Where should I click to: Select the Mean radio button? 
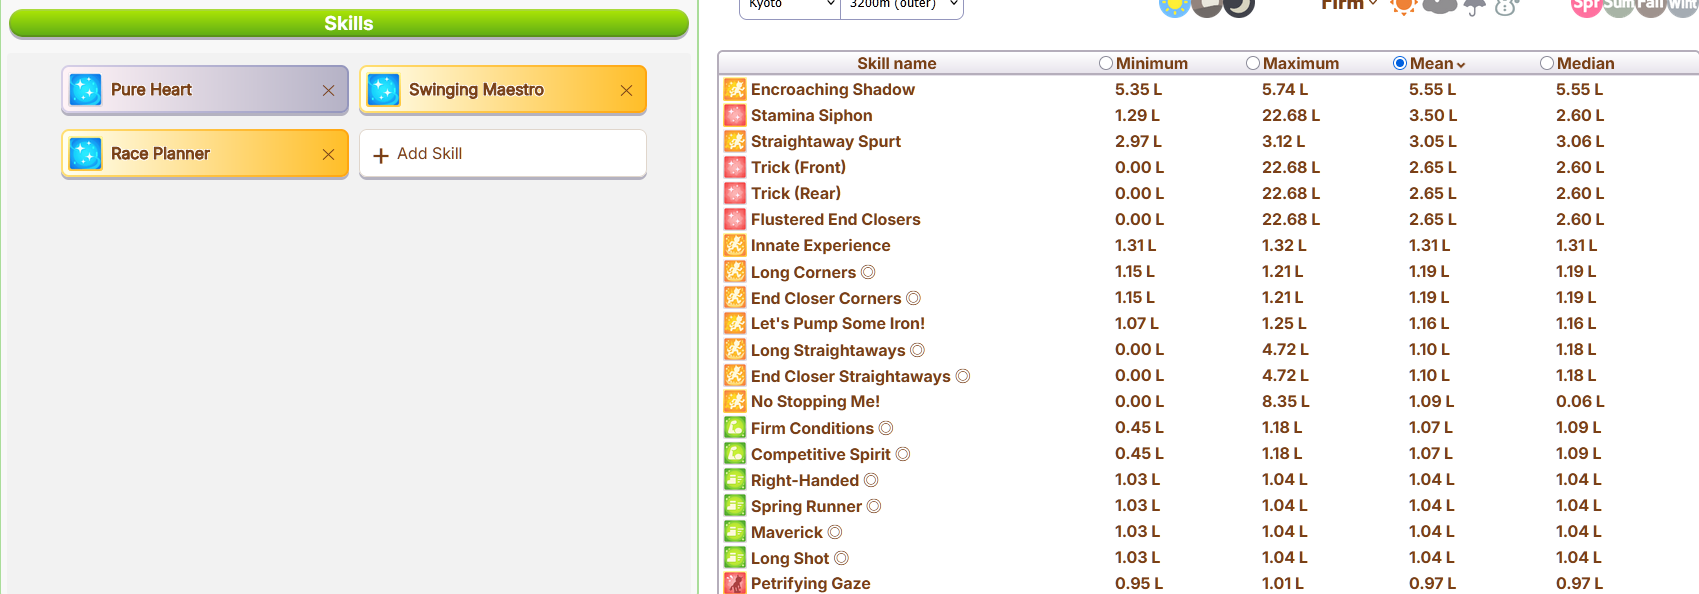(x=1400, y=63)
